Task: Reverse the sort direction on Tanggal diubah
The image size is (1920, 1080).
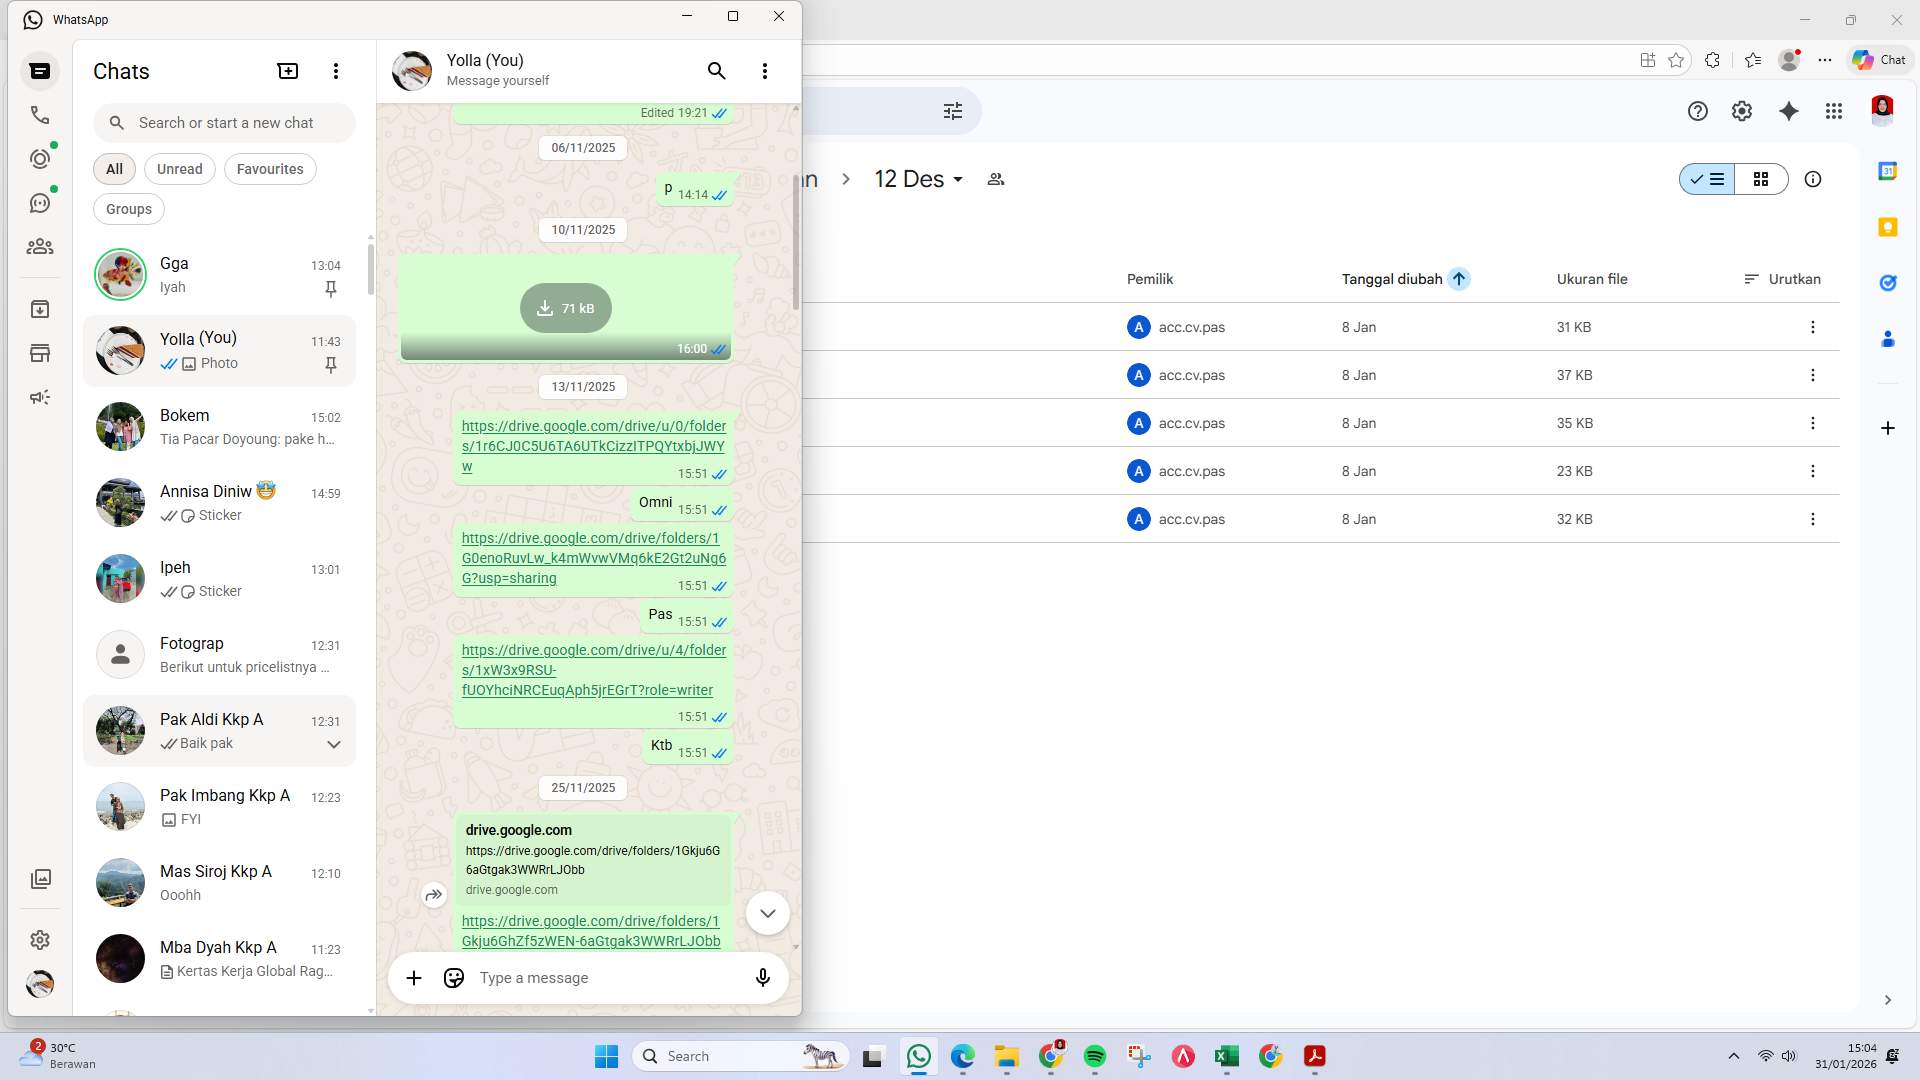Action: point(1459,279)
